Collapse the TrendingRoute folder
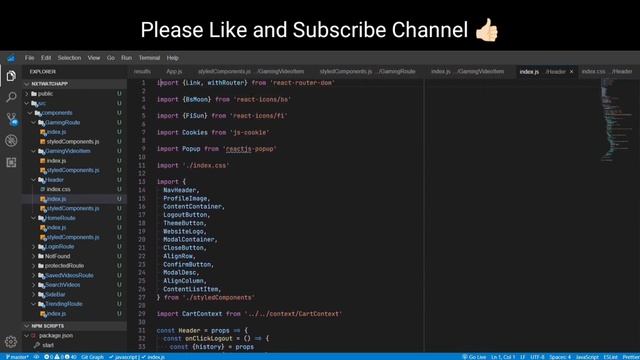Screen dimensions: 640x360 [74, 304]
